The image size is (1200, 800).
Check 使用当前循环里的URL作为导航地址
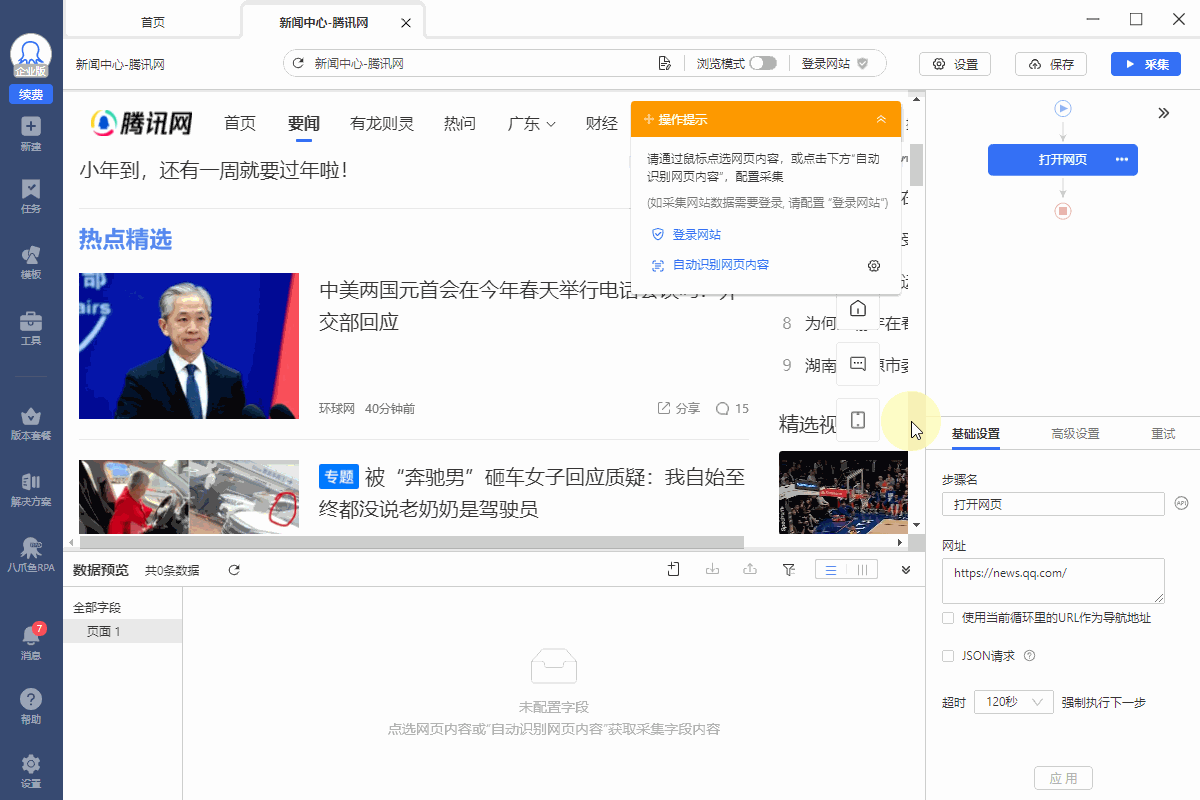(948, 618)
